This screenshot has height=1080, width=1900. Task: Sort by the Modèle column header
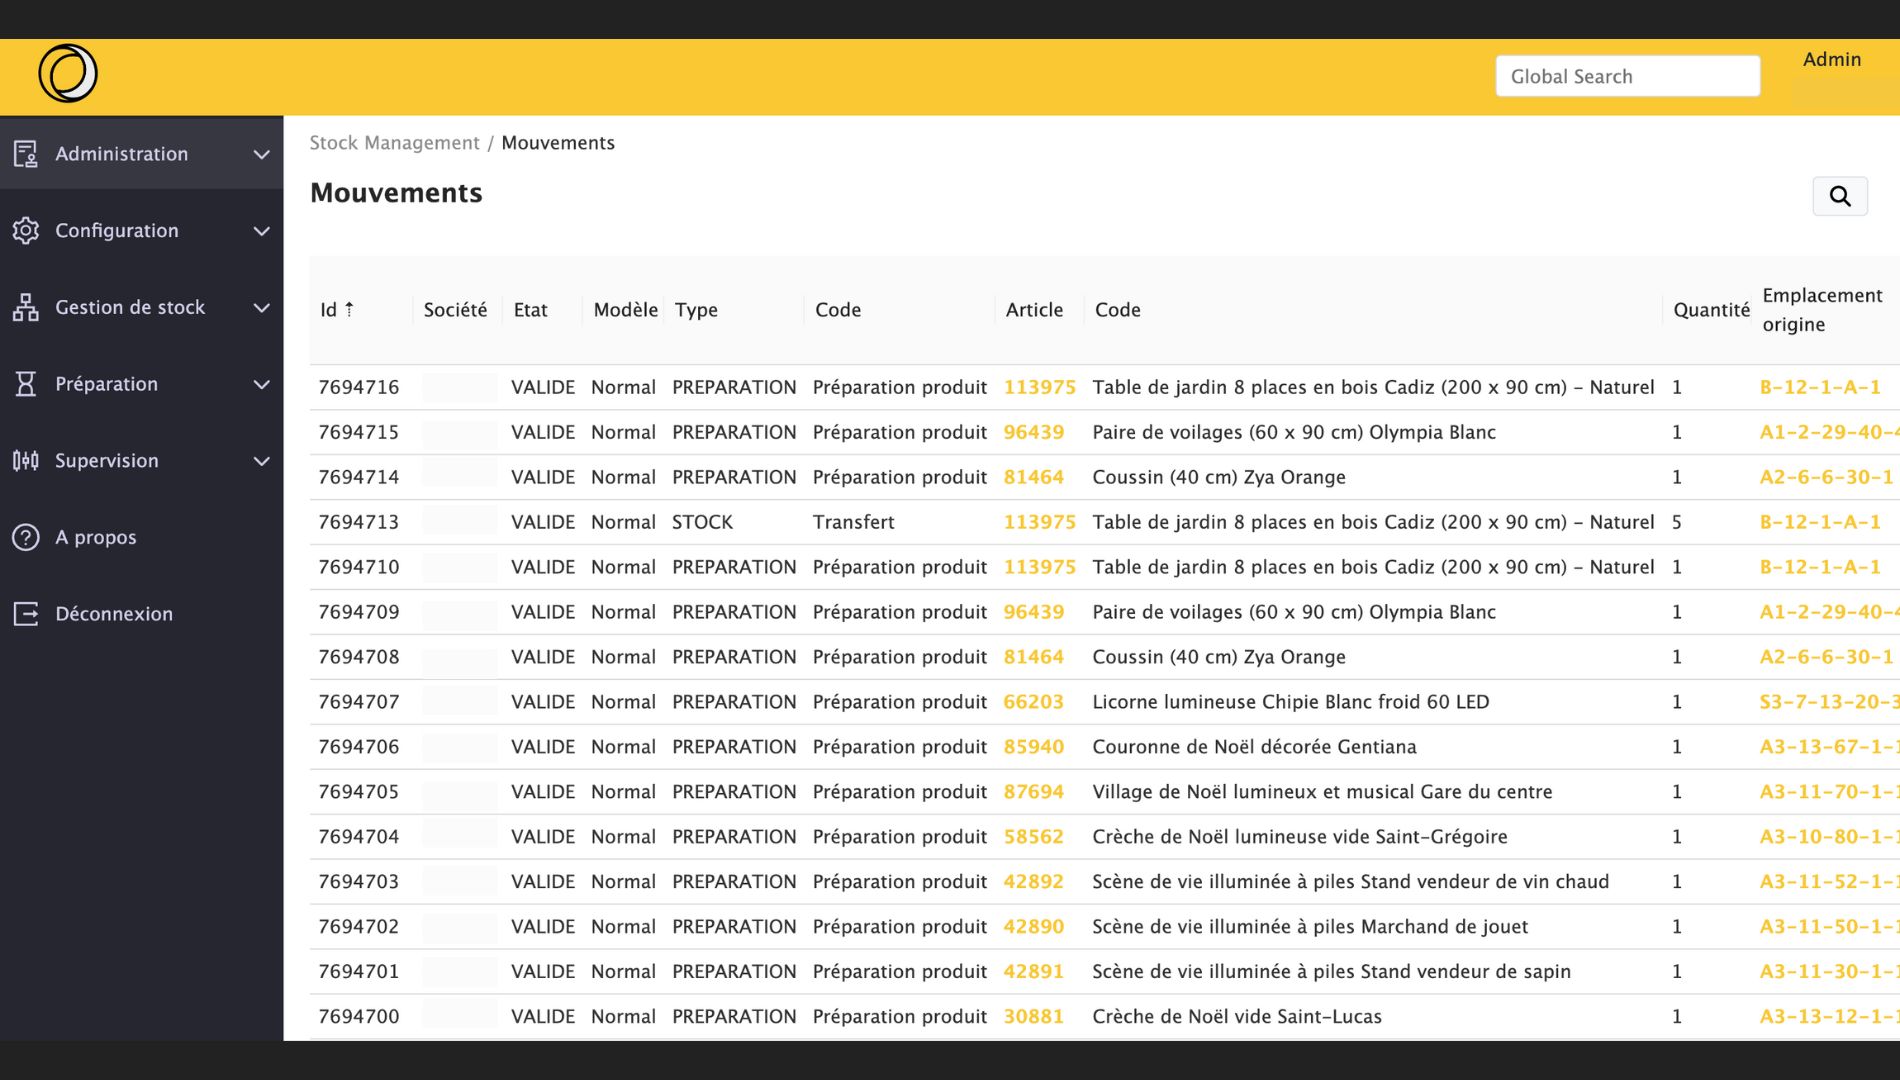(625, 310)
